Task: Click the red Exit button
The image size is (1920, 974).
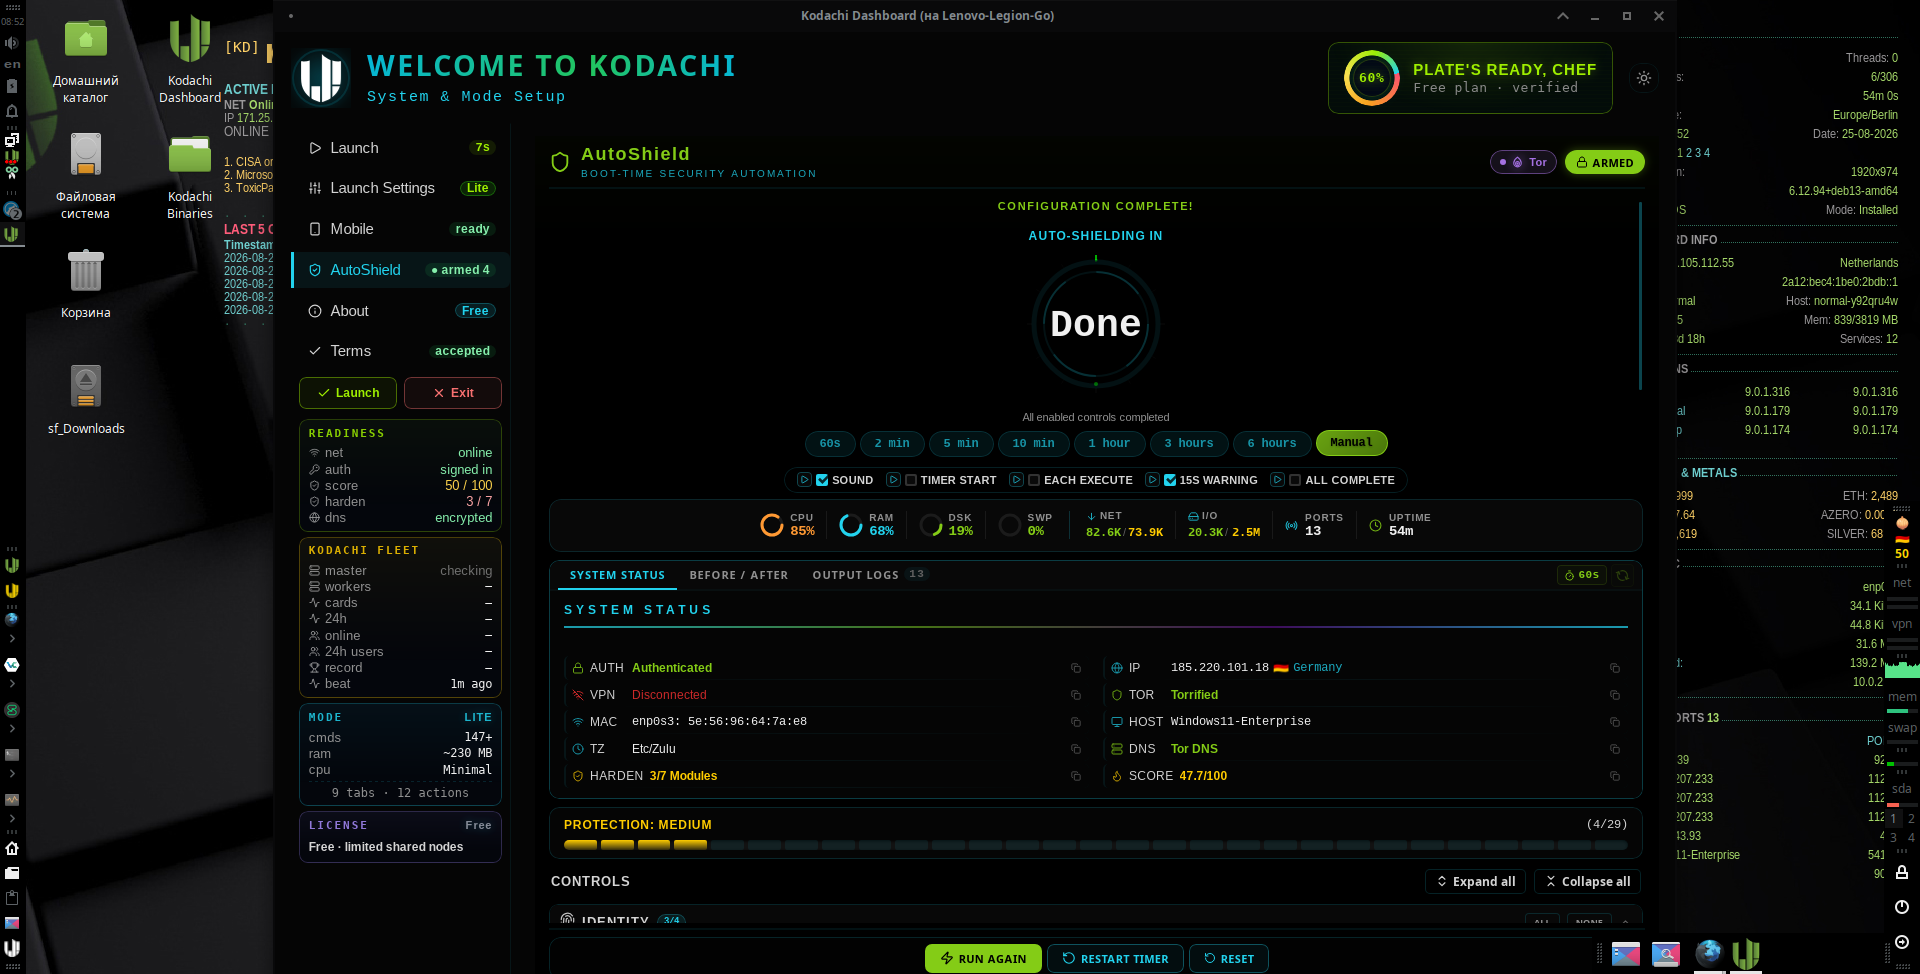Action: click(x=453, y=393)
